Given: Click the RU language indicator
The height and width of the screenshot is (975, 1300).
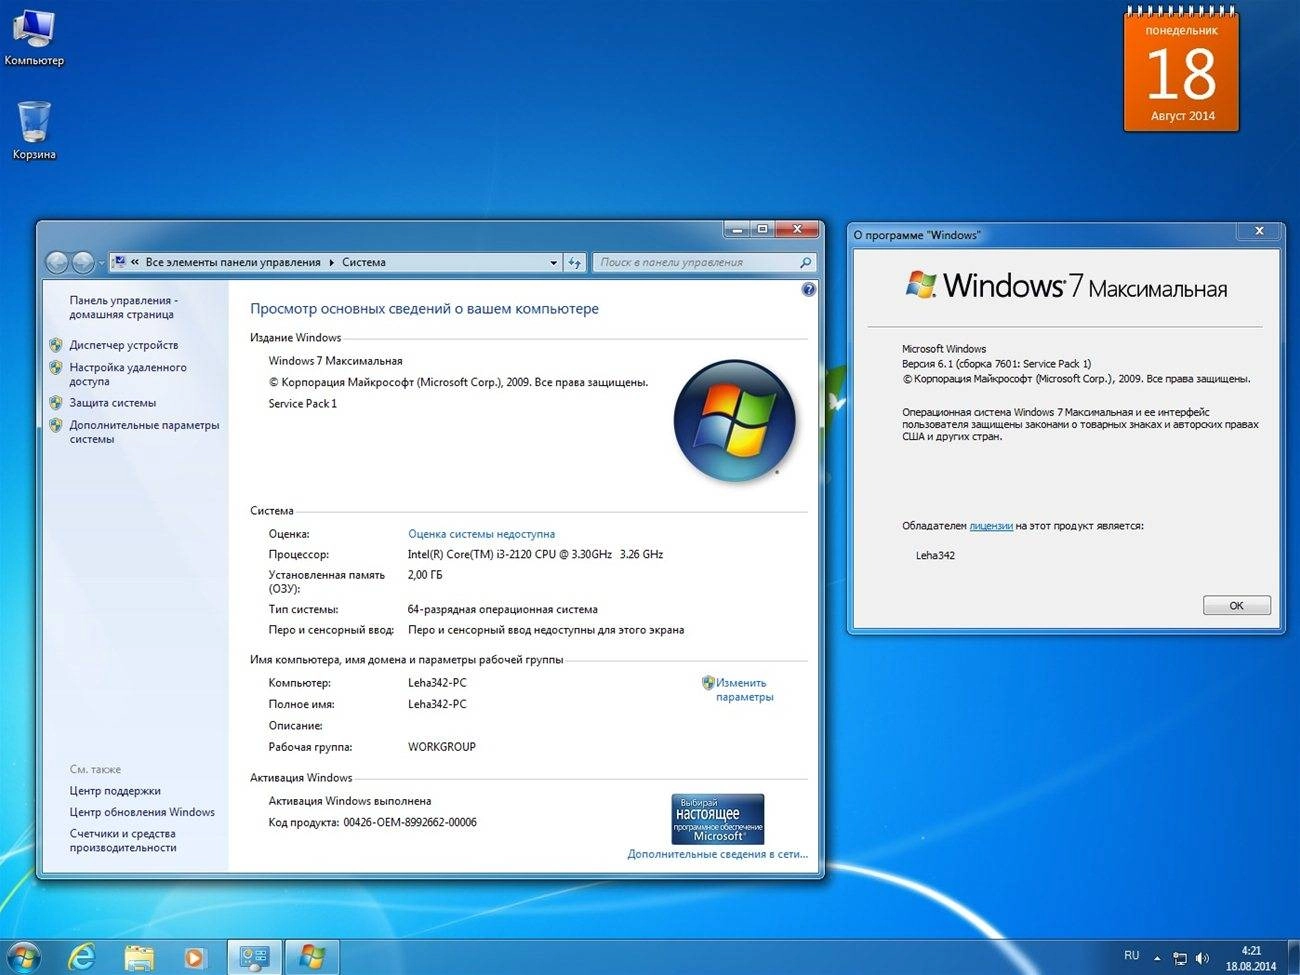Looking at the screenshot, I should tap(1131, 956).
